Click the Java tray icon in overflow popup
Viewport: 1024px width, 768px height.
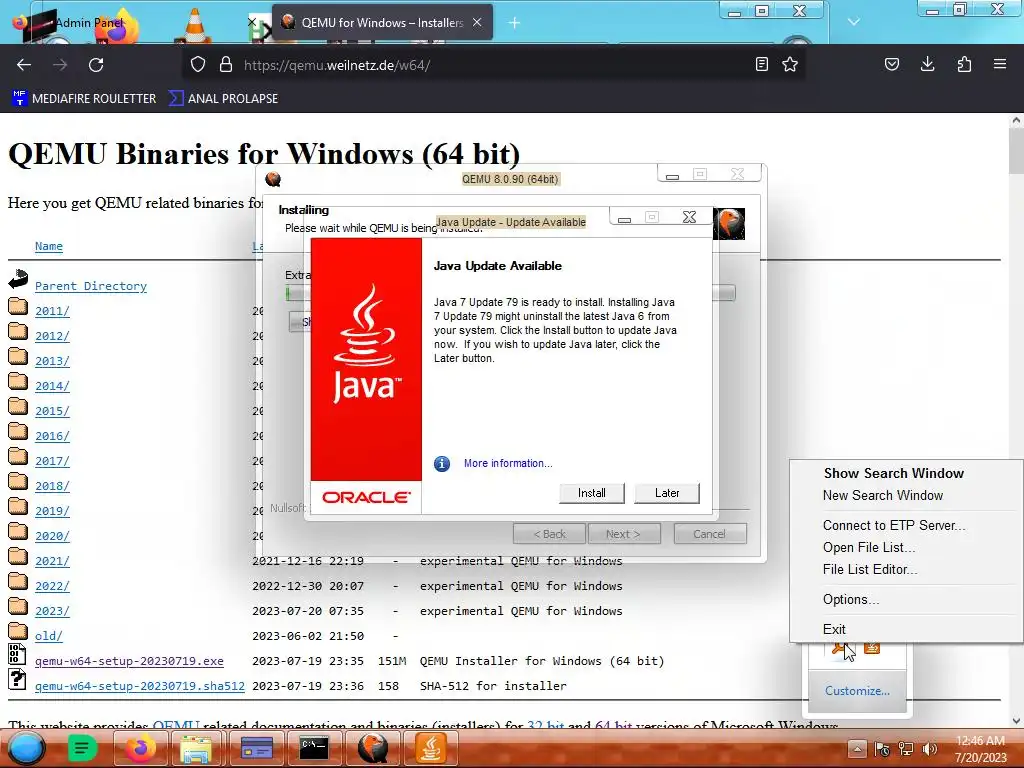click(x=872, y=648)
